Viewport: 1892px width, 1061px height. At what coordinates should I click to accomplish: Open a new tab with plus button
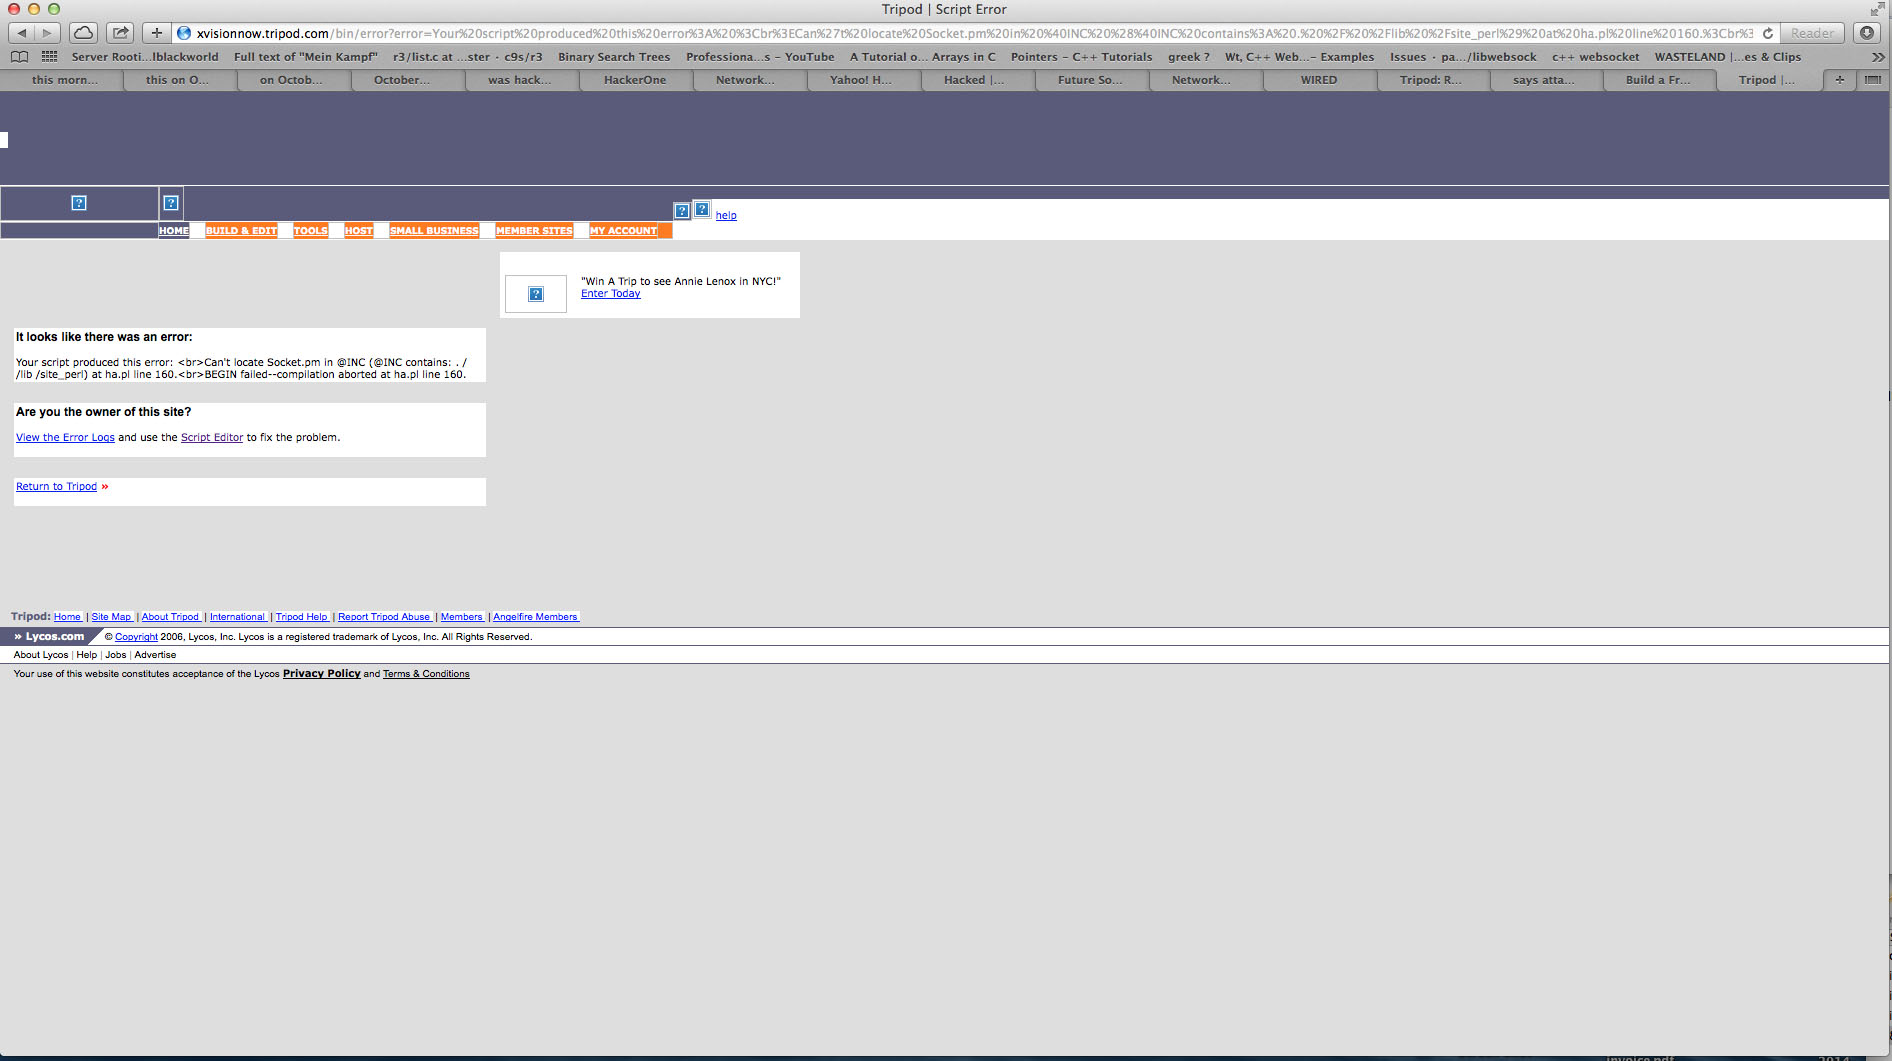[1839, 80]
